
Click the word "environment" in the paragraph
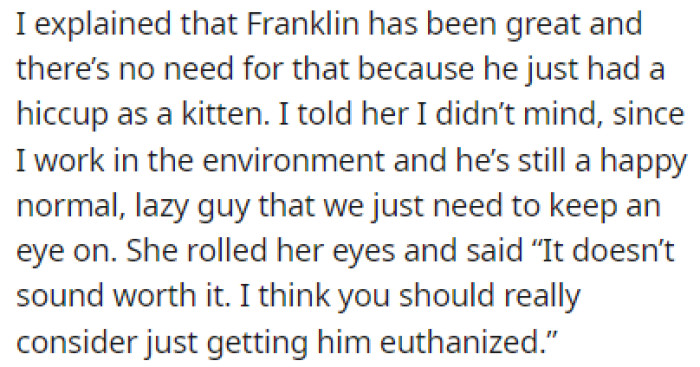(x=293, y=160)
